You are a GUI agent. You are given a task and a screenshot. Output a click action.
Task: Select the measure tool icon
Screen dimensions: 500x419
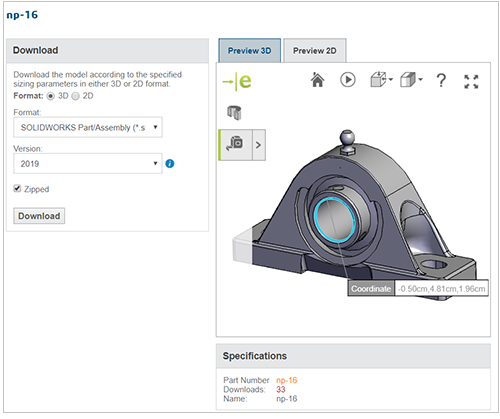coord(235,145)
